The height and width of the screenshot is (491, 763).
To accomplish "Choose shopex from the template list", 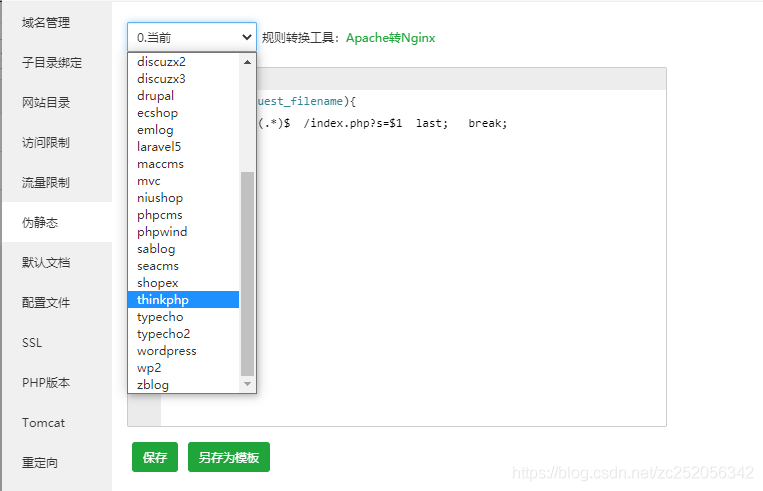I will pyautogui.click(x=183, y=283).
